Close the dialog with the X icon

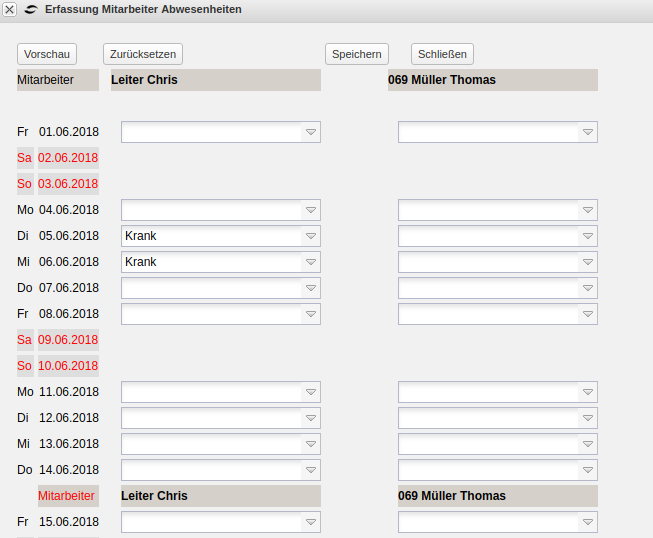[10, 9]
